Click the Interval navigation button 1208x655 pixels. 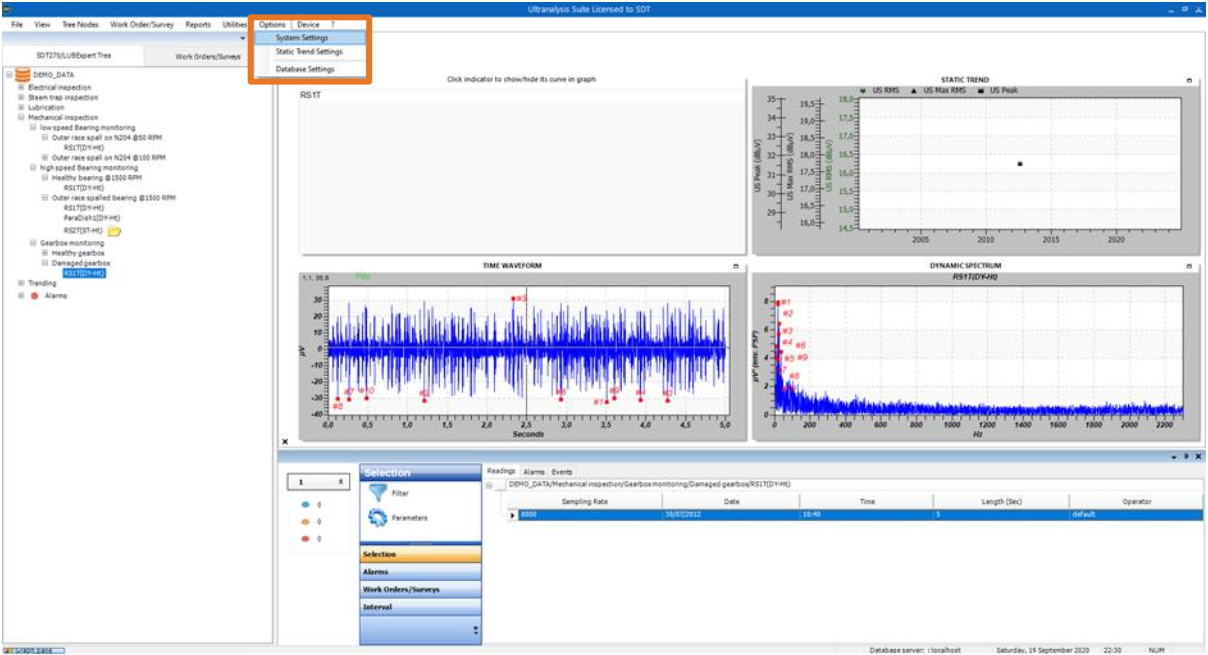[420, 607]
